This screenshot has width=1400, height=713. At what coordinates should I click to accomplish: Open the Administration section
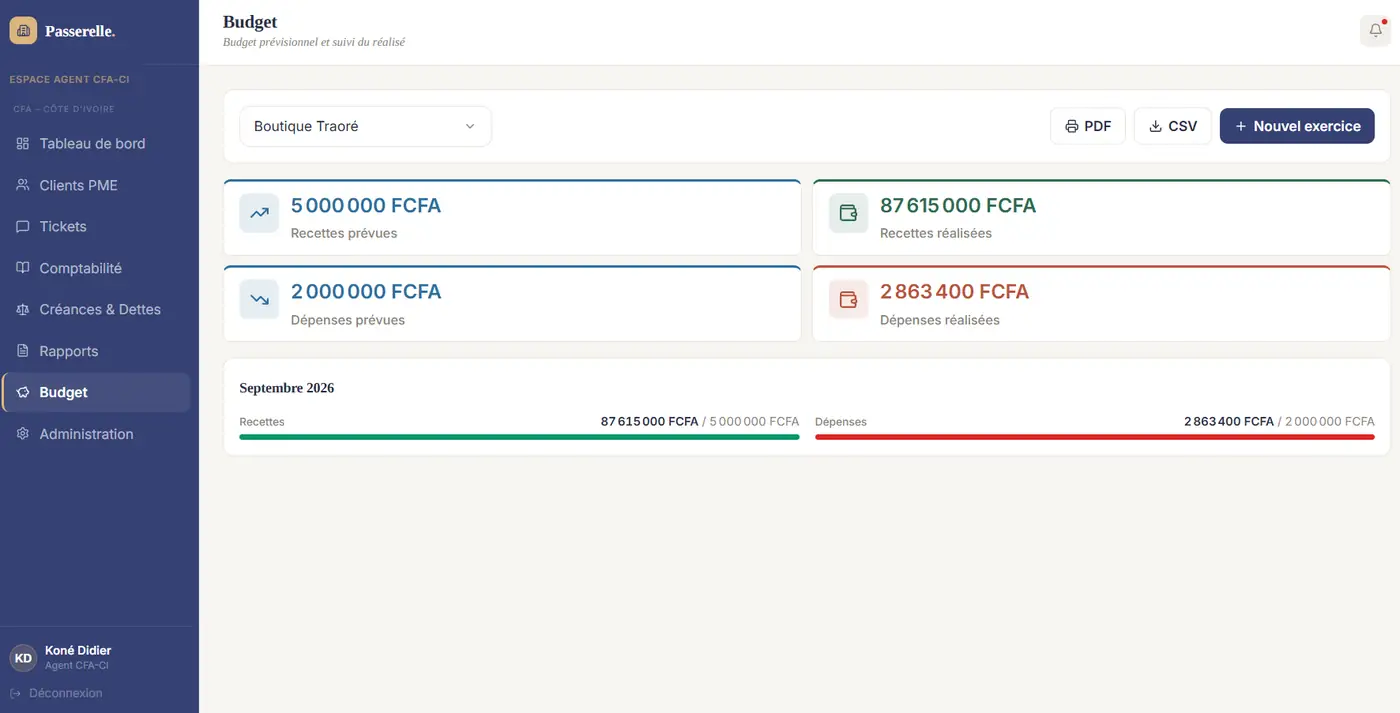coord(97,434)
